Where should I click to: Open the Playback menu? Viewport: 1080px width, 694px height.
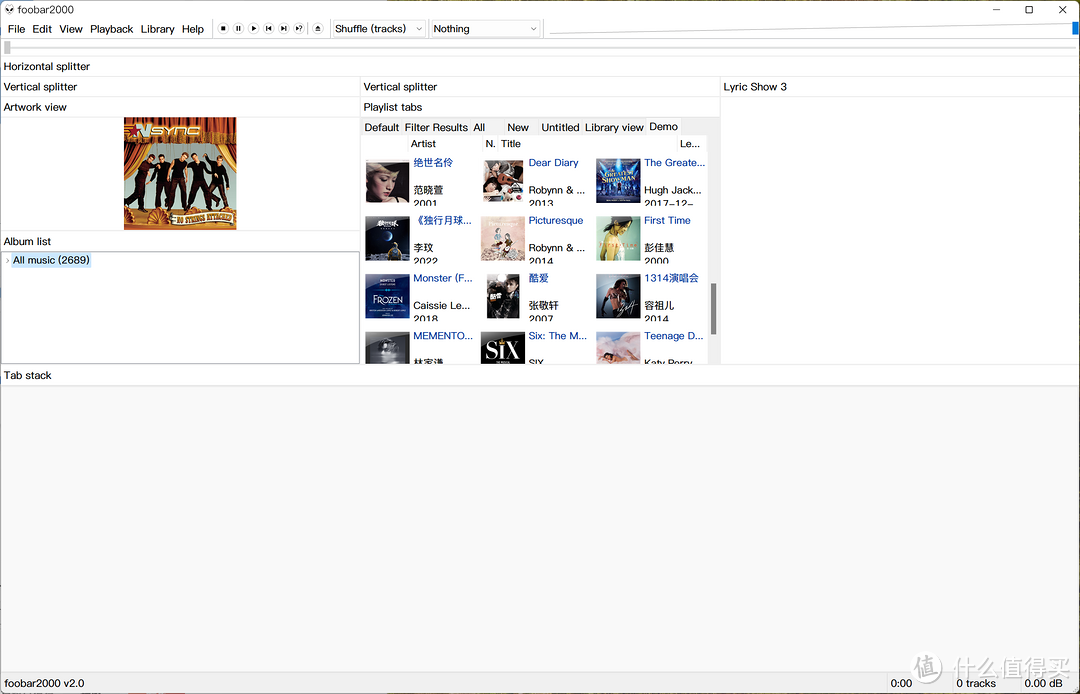pyautogui.click(x=112, y=29)
